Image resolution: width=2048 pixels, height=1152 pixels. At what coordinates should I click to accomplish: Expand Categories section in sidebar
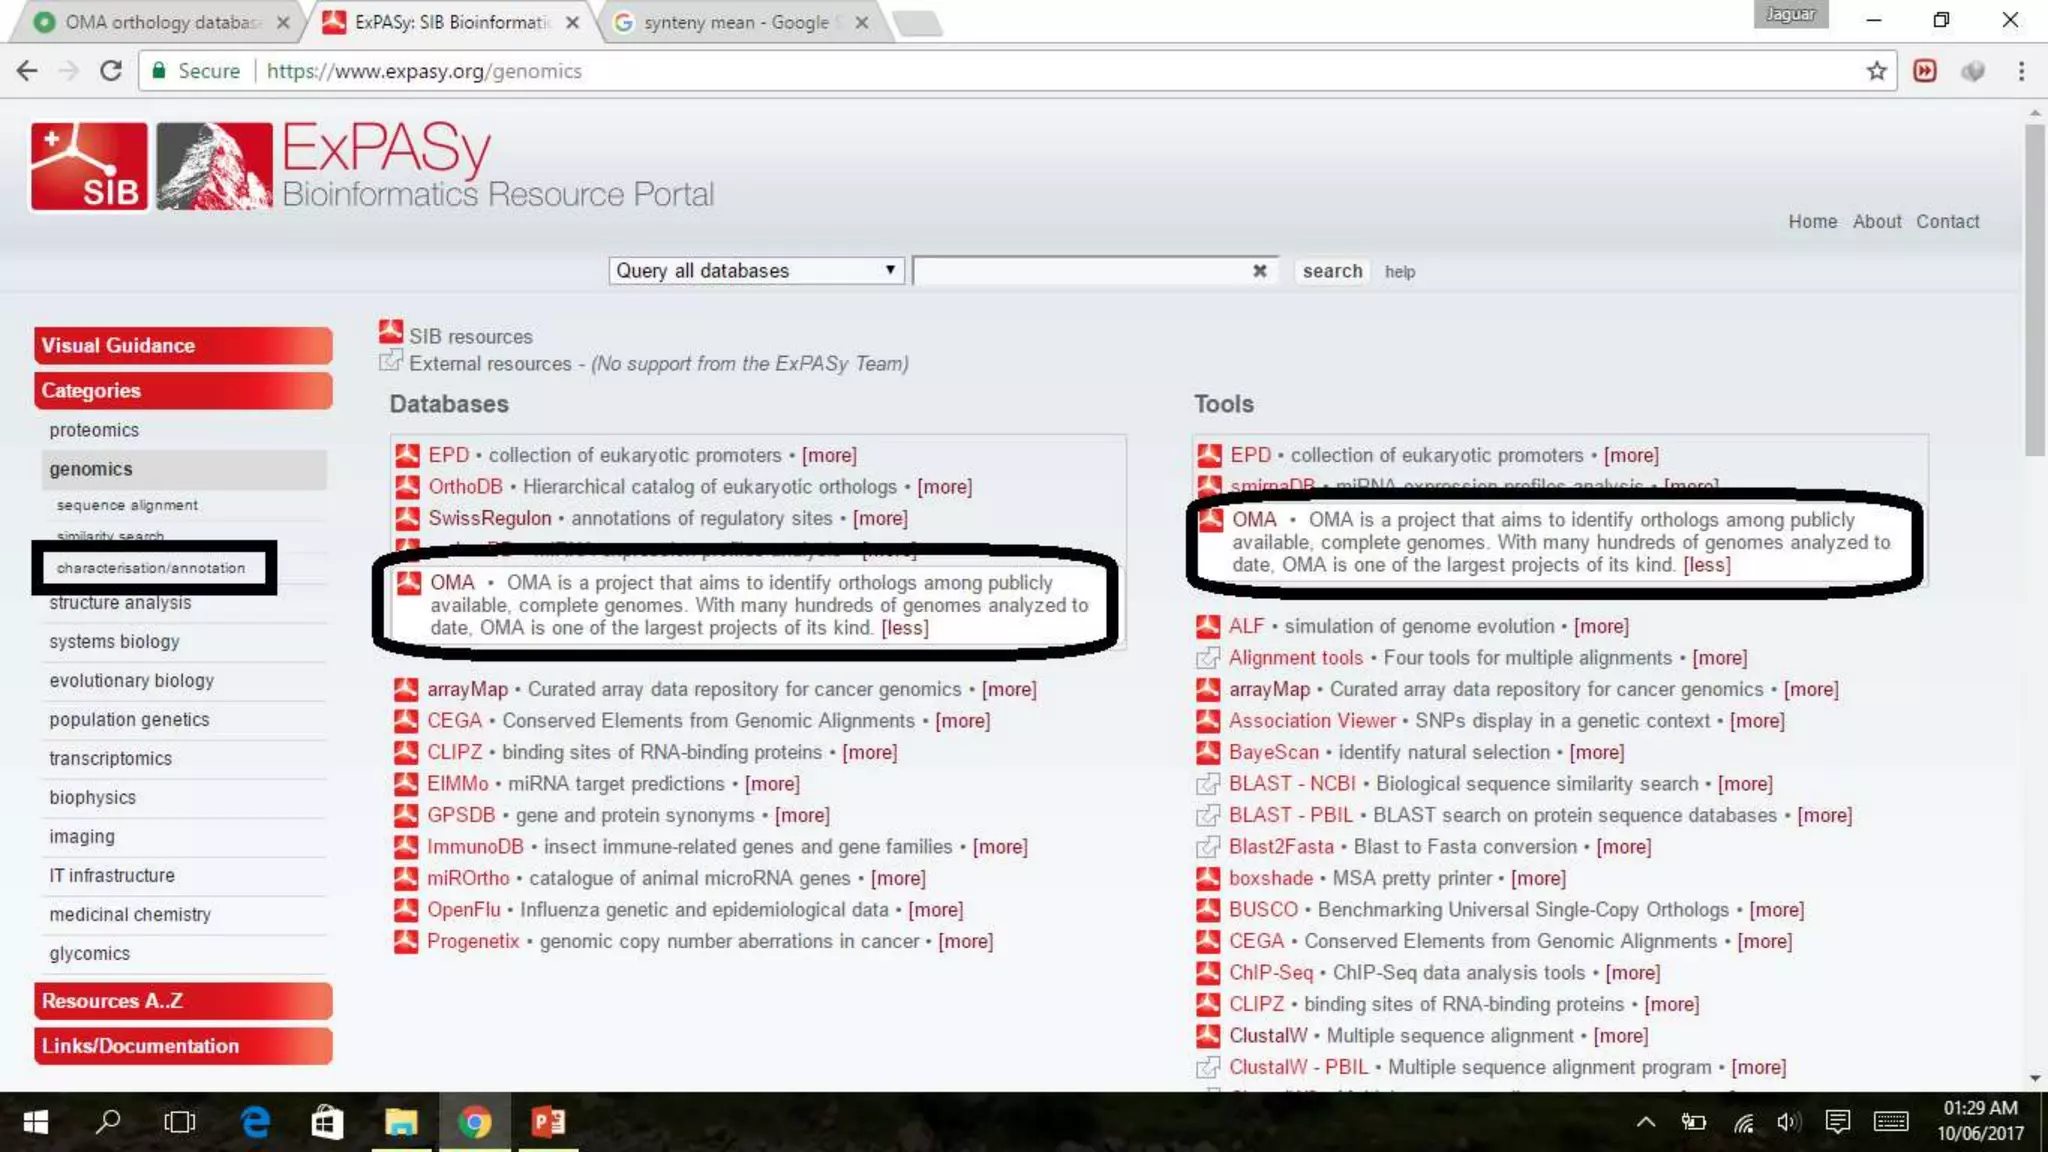click(x=182, y=391)
